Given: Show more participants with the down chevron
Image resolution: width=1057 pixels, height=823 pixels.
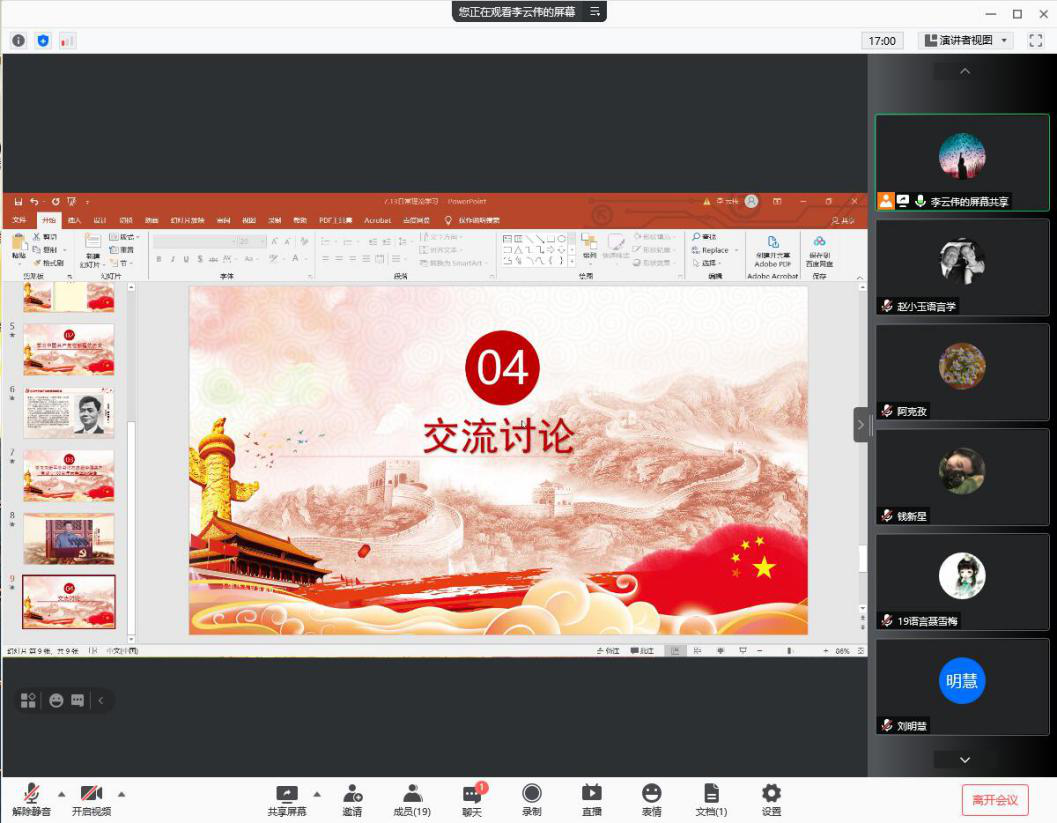Looking at the screenshot, I should pos(965,760).
